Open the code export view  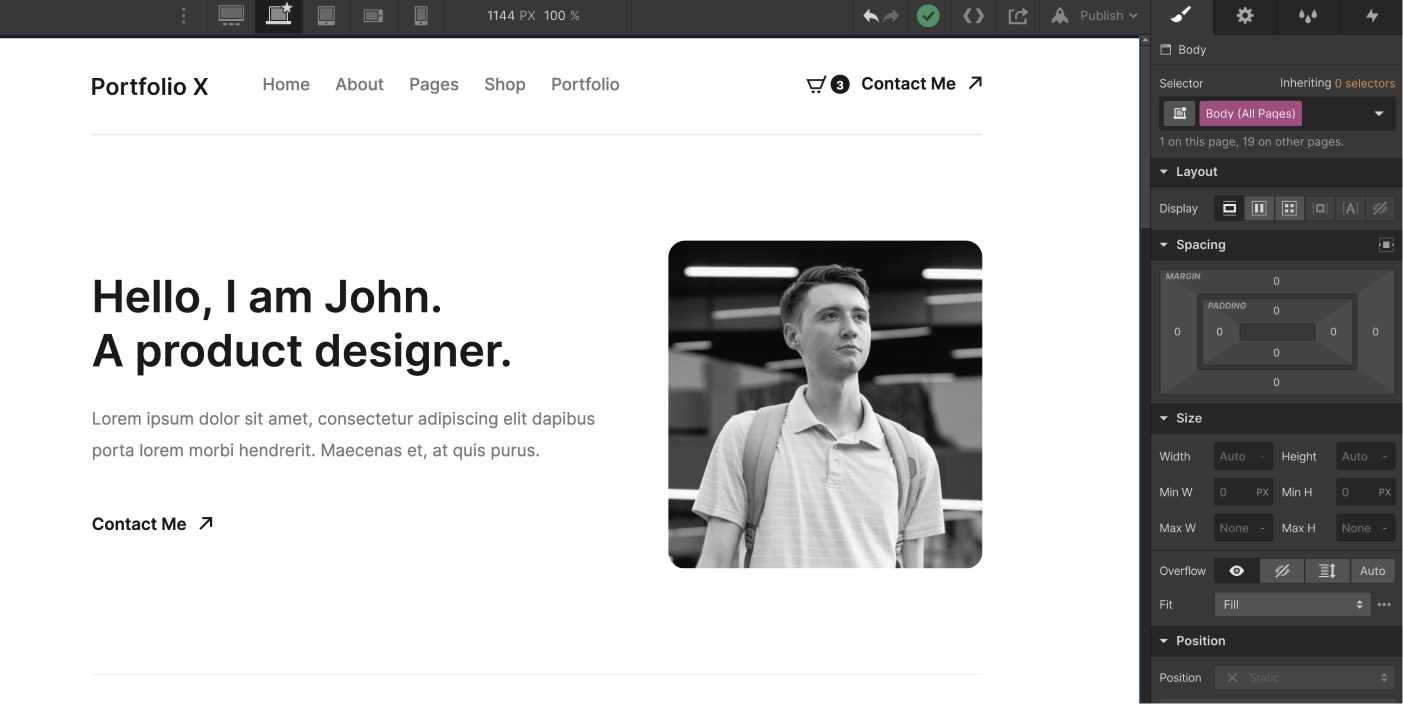(x=973, y=16)
